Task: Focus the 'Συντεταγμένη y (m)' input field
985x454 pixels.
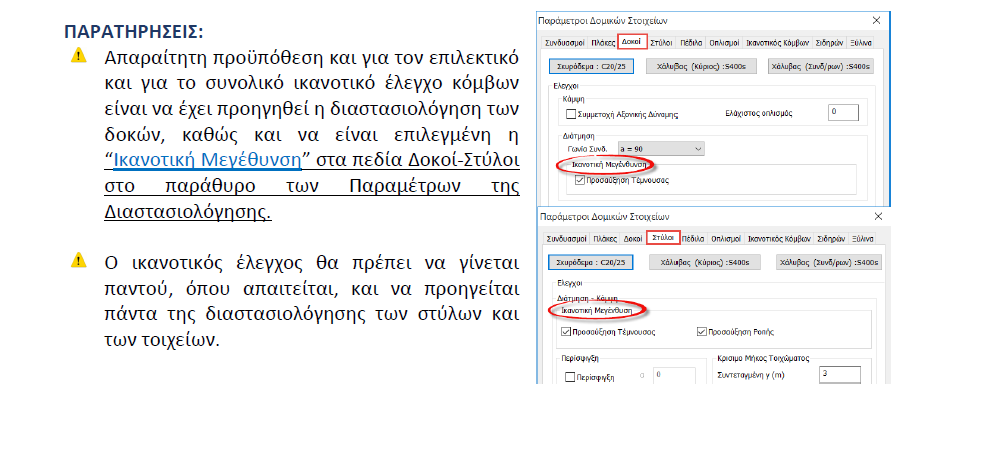Action: coord(838,375)
